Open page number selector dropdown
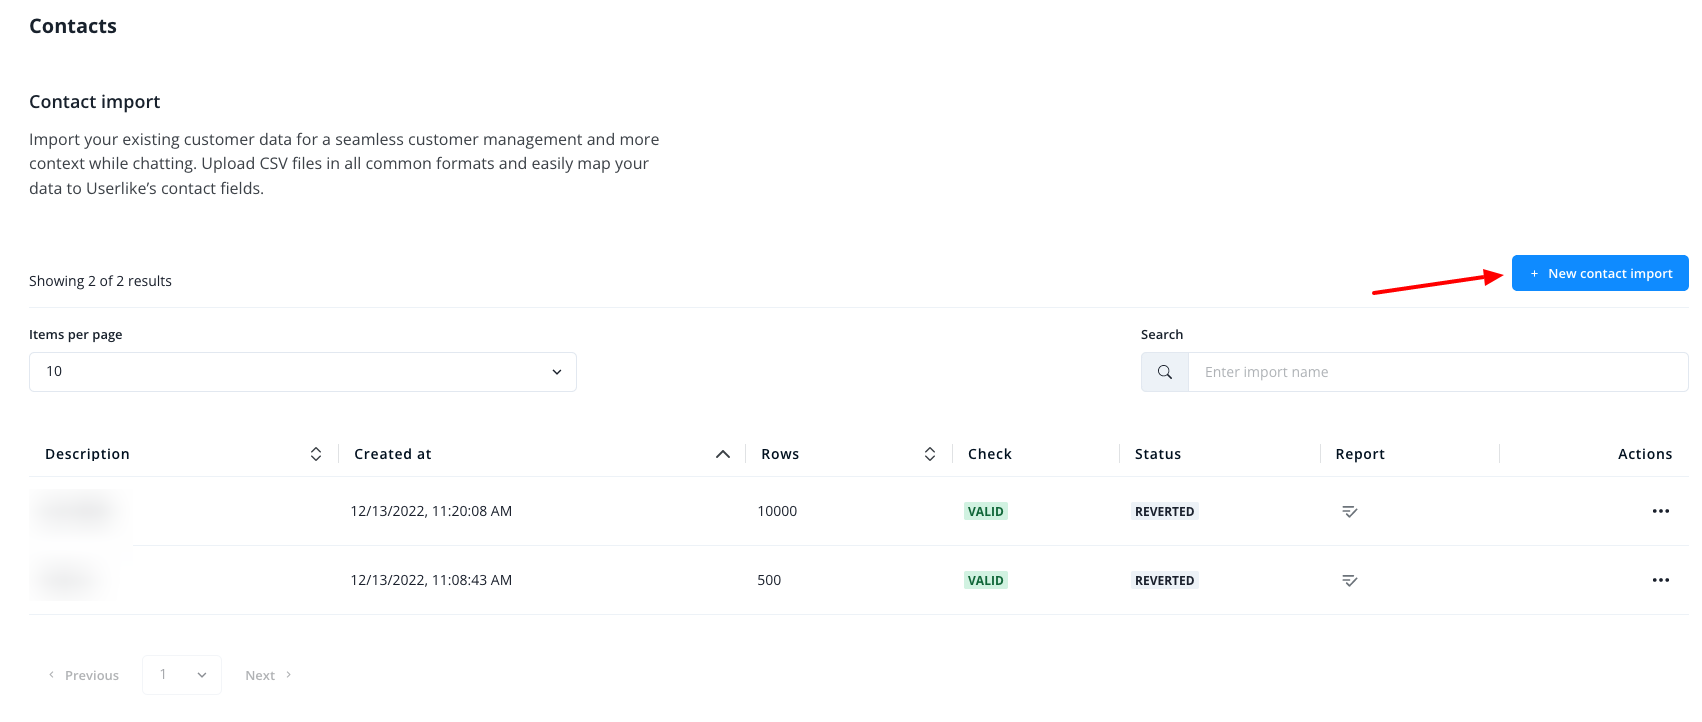 coord(182,675)
